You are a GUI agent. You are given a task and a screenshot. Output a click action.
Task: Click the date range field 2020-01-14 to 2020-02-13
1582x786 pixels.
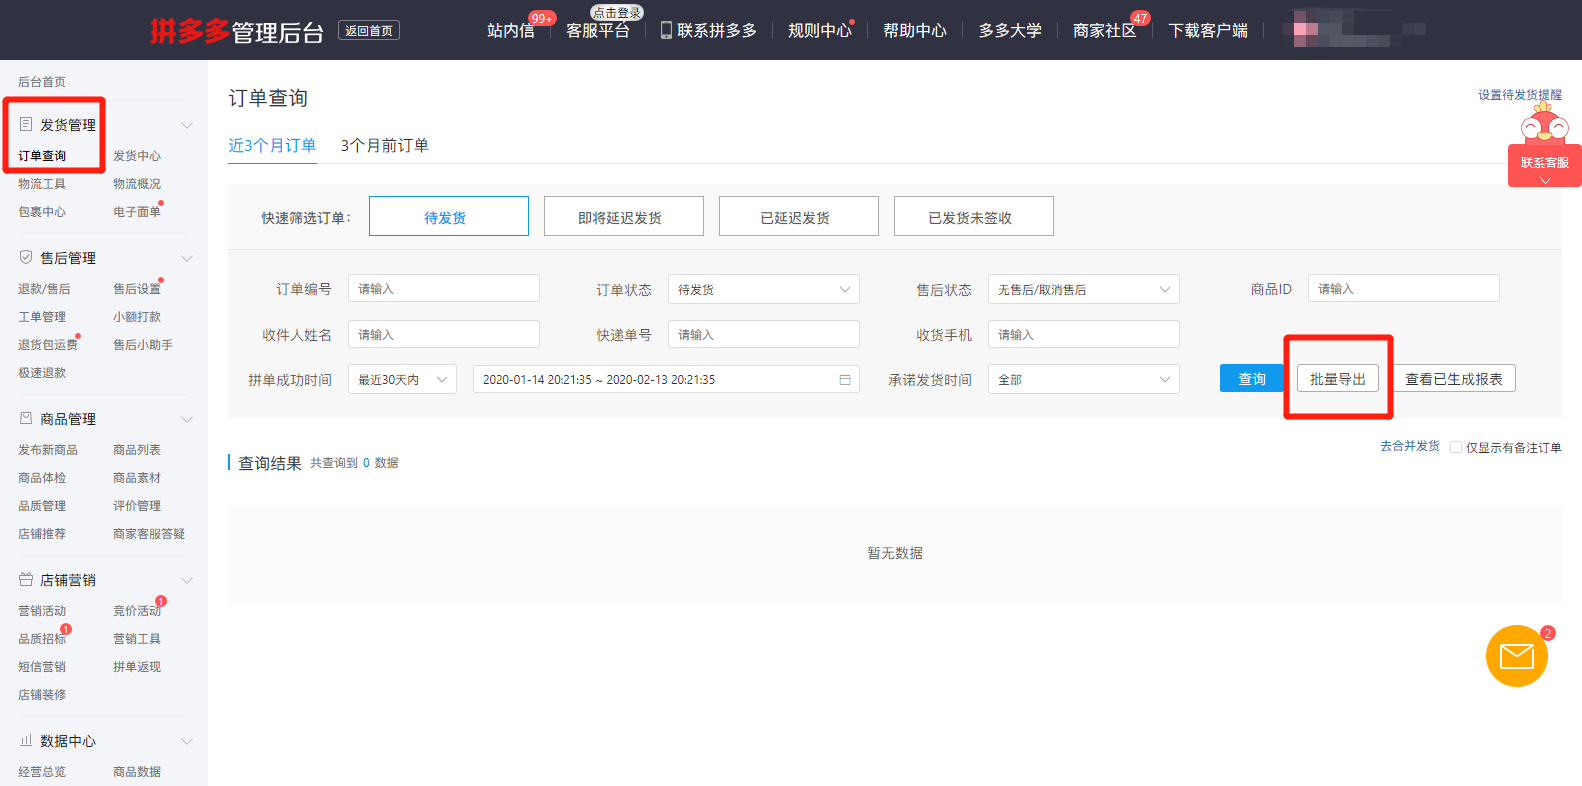coord(666,380)
